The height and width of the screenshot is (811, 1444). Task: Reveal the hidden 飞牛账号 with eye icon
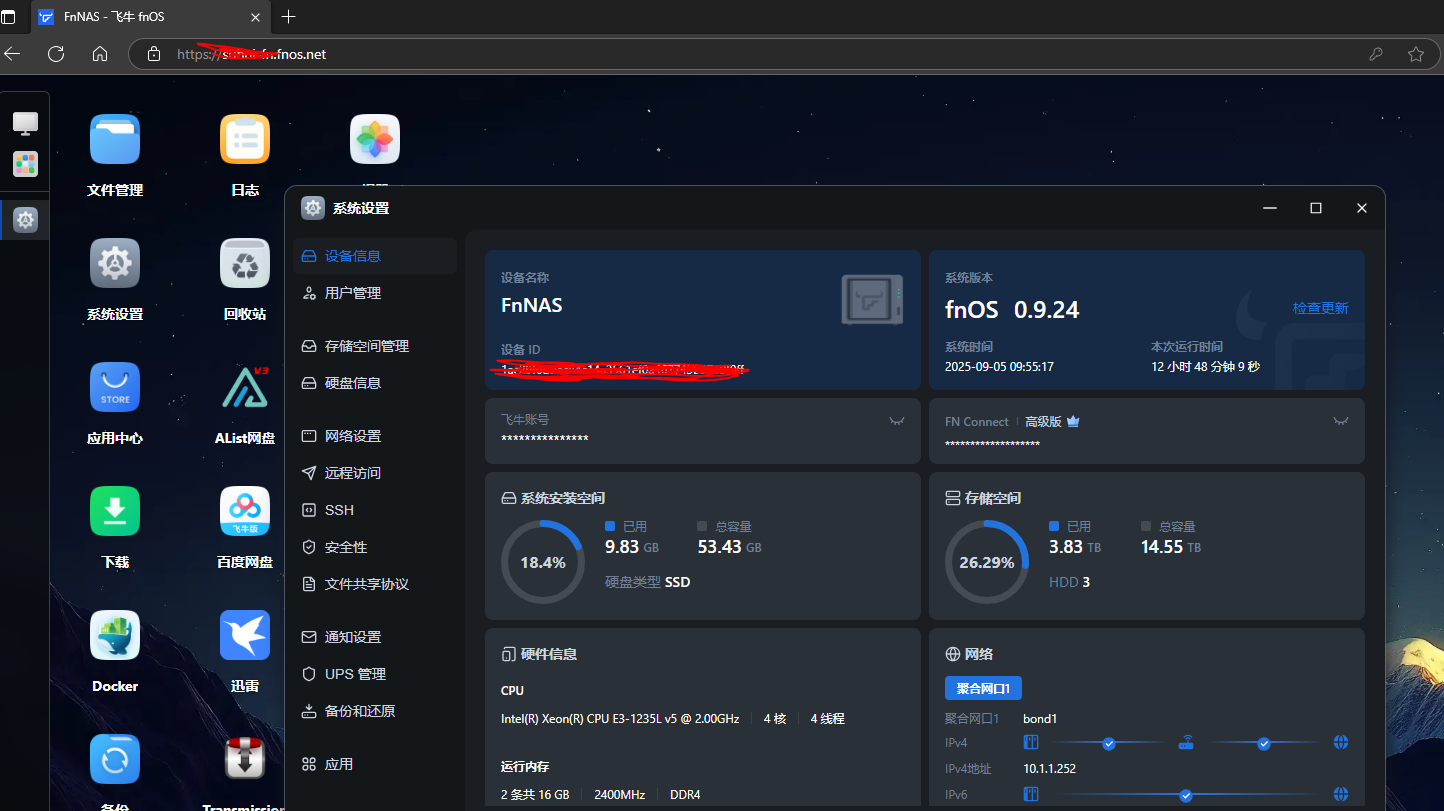(896, 421)
